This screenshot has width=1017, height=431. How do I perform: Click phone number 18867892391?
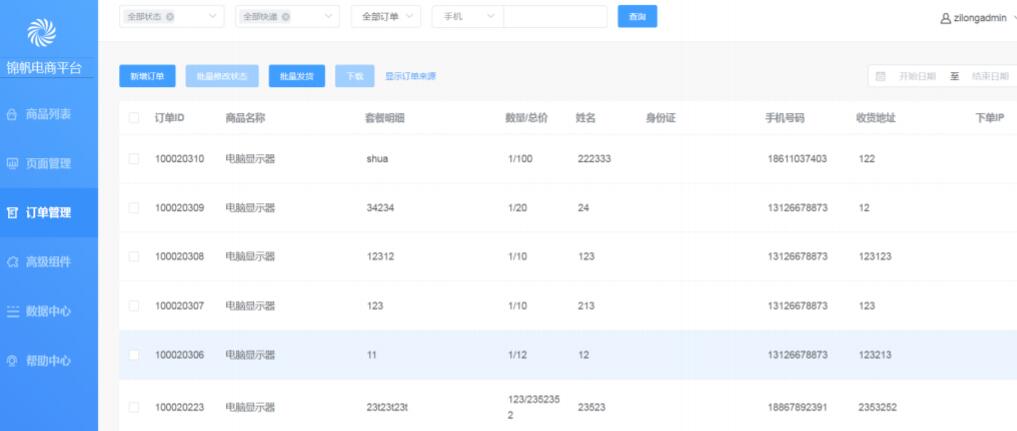(x=797, y=408)
